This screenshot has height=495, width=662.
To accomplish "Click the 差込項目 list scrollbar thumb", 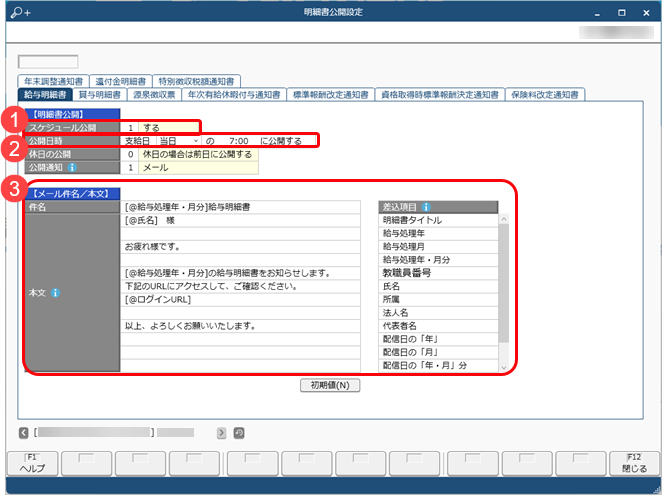I will 504,283.
